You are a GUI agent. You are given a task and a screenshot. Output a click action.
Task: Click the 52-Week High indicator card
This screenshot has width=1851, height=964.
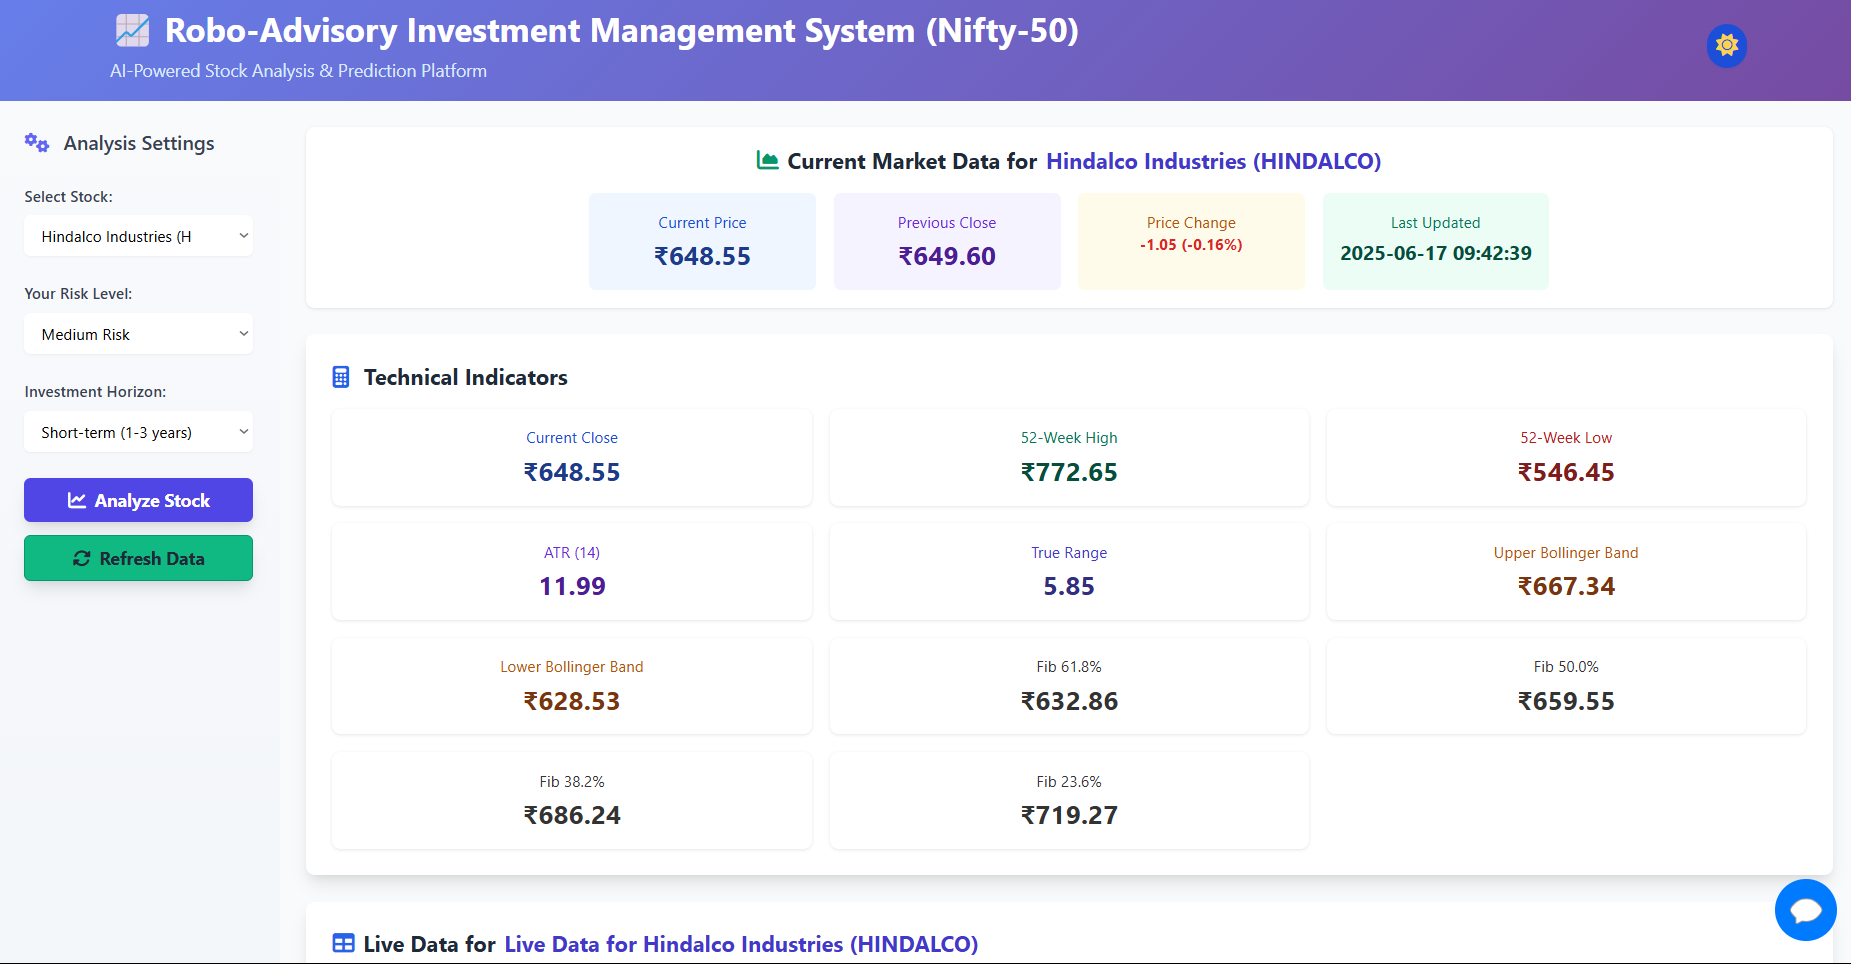click(x=1068, y=457)
